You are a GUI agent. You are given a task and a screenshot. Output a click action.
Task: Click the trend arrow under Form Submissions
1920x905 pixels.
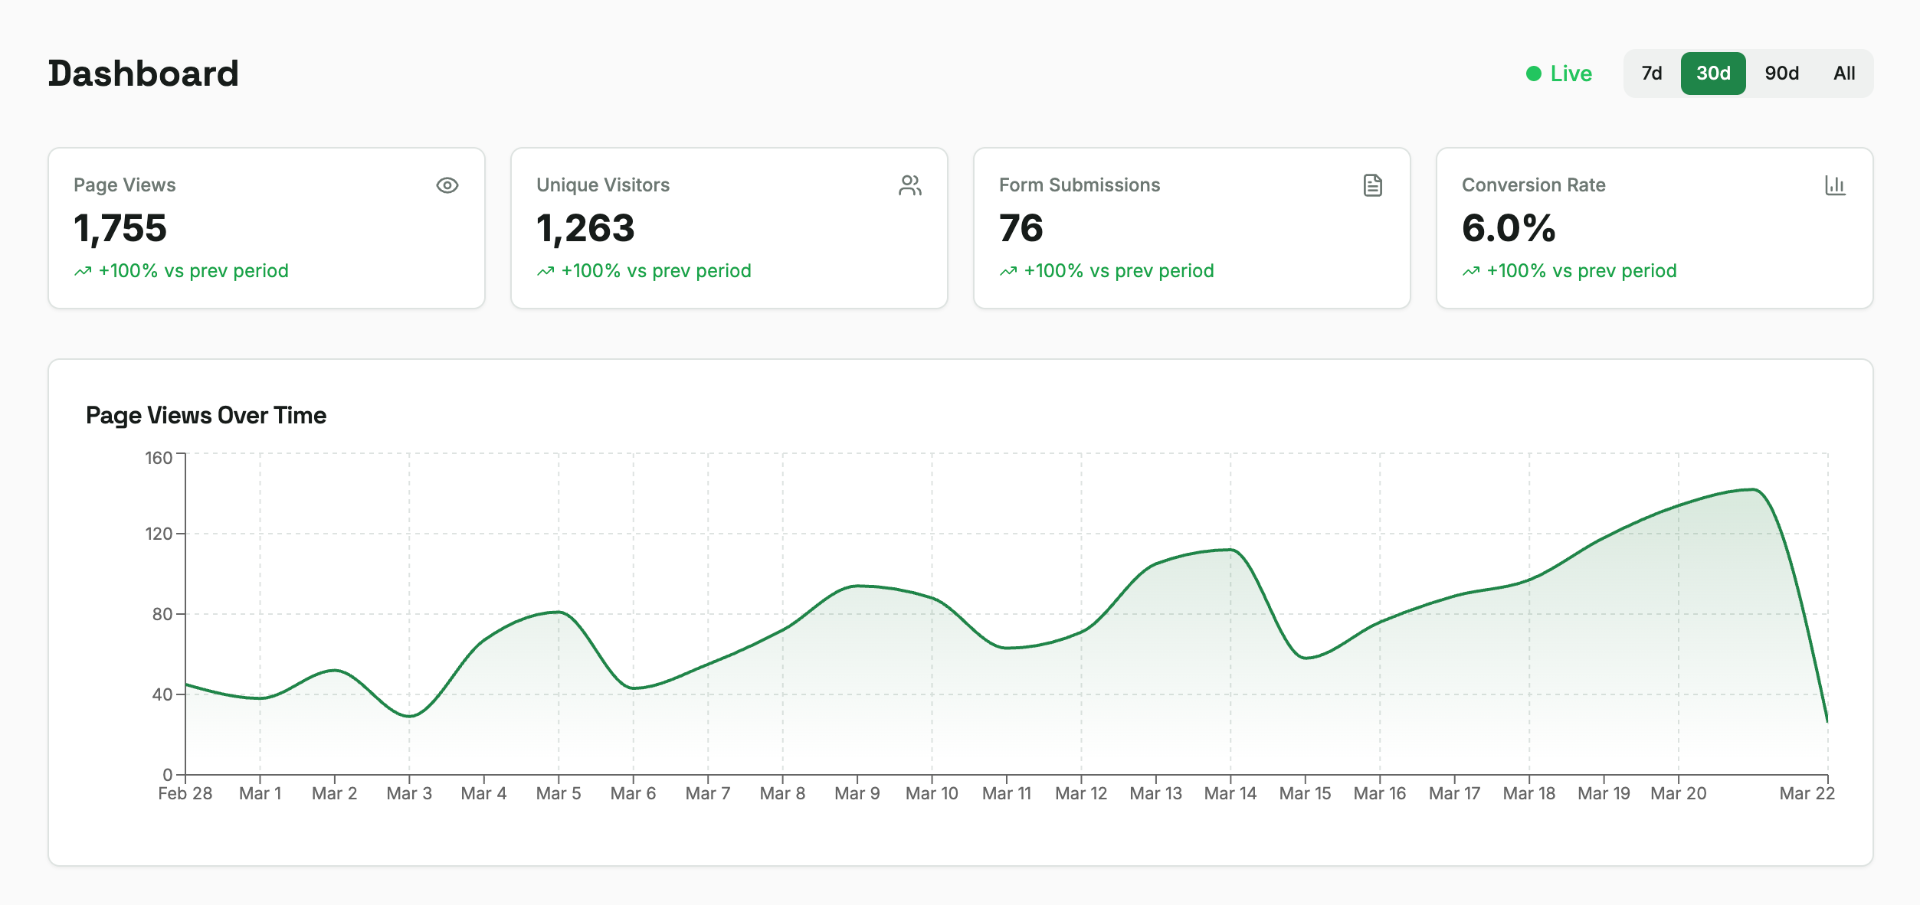point(1008,271)
